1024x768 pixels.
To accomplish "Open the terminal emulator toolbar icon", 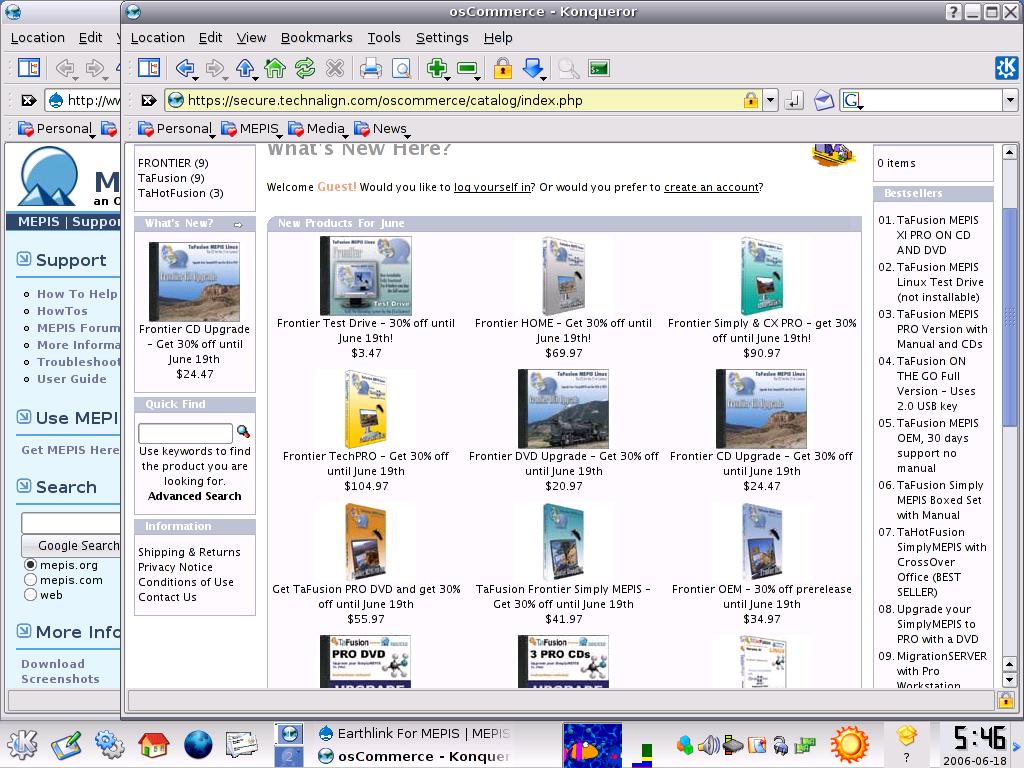I will (599, 68).
